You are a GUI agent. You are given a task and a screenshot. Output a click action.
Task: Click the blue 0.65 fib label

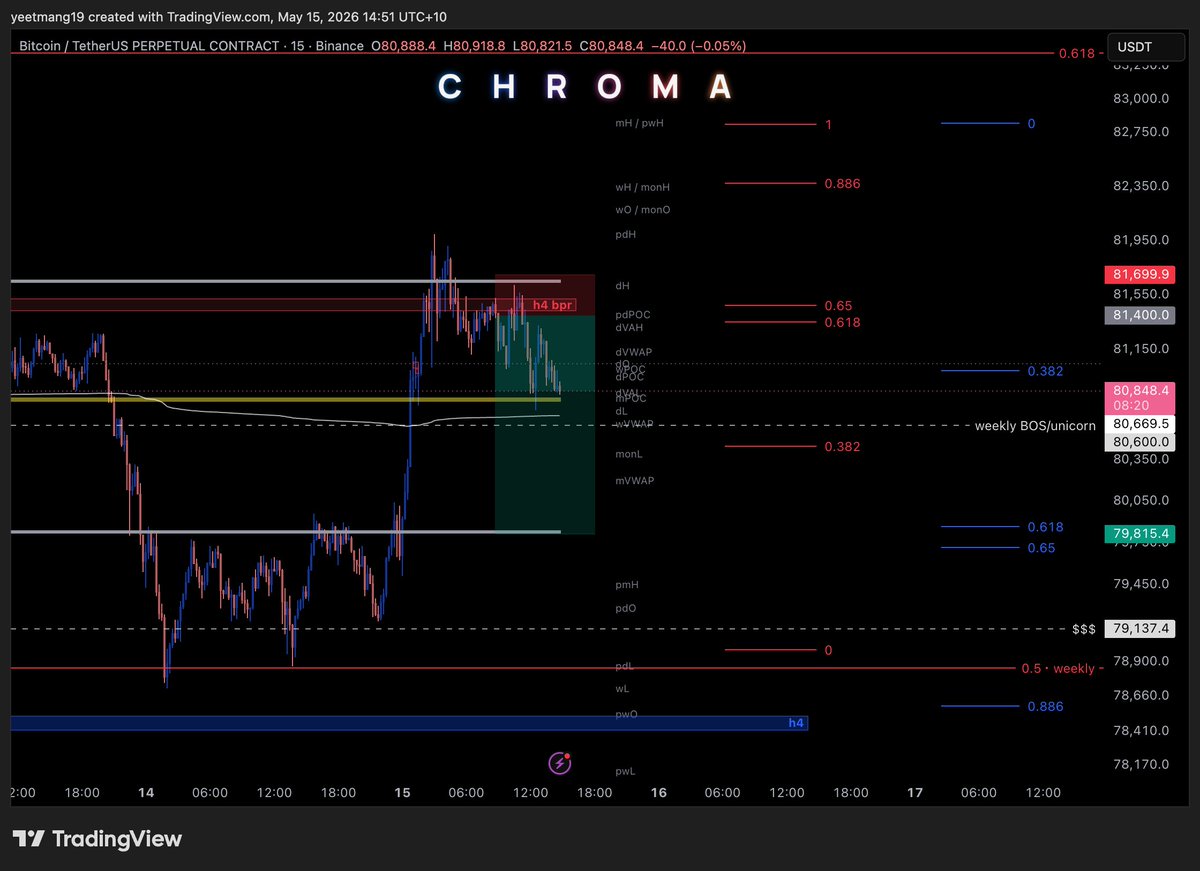coord(1041,548)
